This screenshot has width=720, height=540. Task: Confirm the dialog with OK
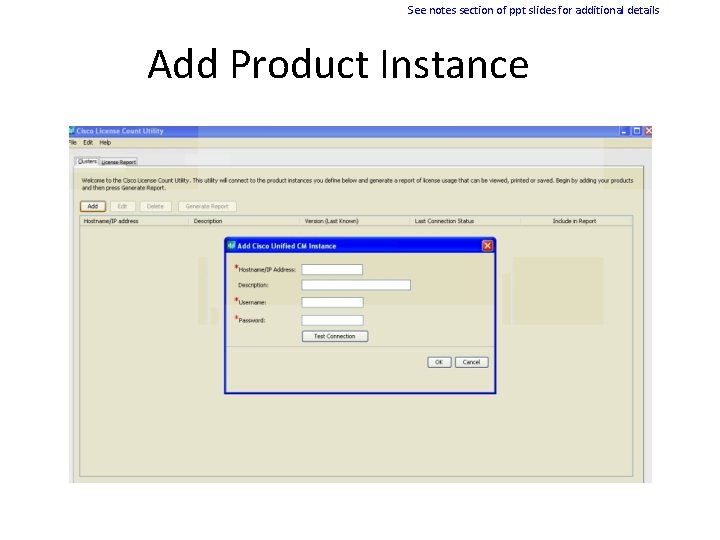coord(439,362)
